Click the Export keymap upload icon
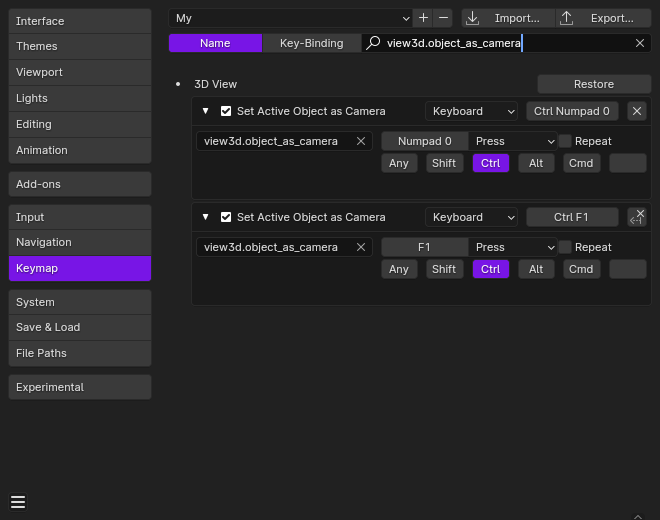The image size is (660, 520). point(567,18)
